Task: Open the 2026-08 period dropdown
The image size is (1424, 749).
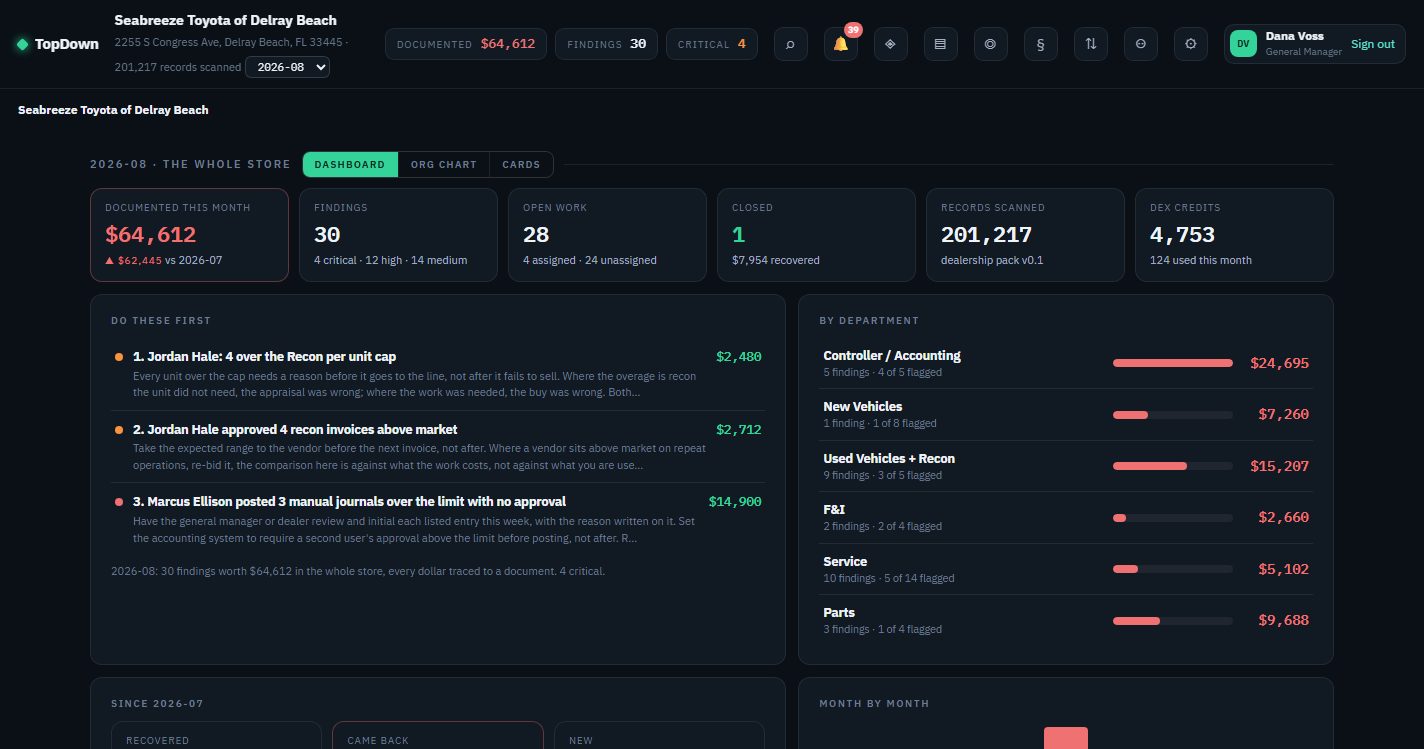Action: pos(287,67)
